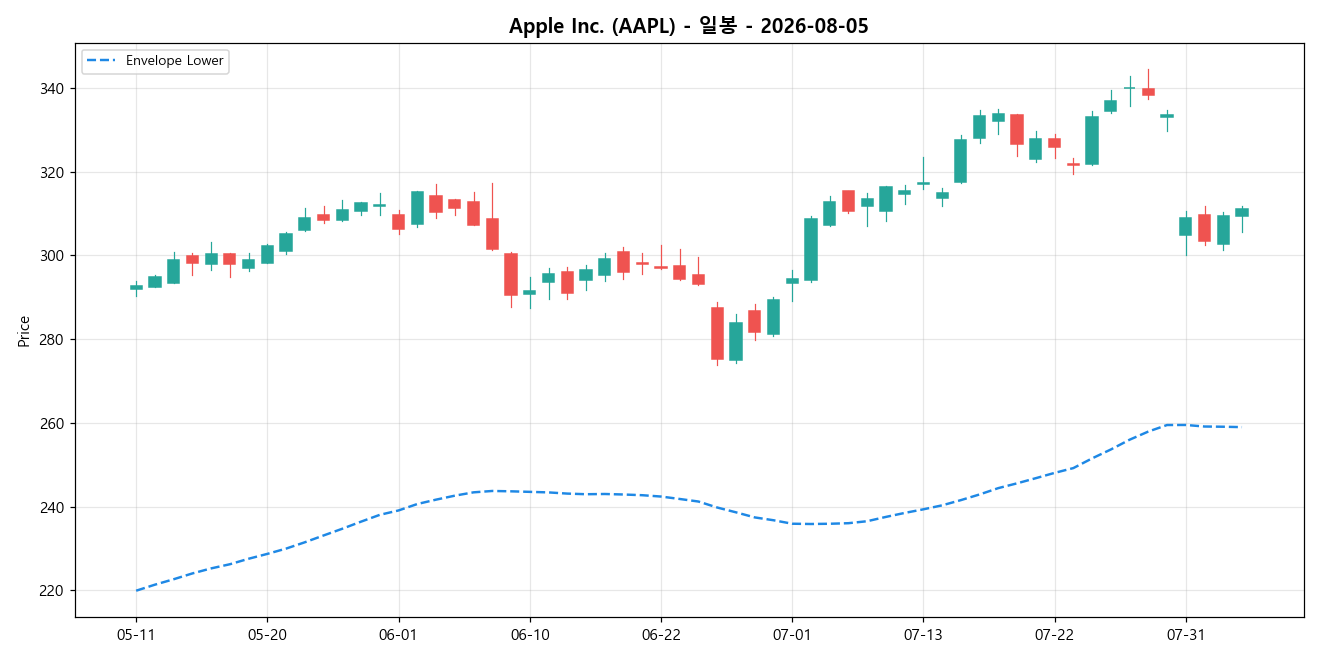
Task: Click the 07-13 x-axis date label
Action: coord(923,635)
